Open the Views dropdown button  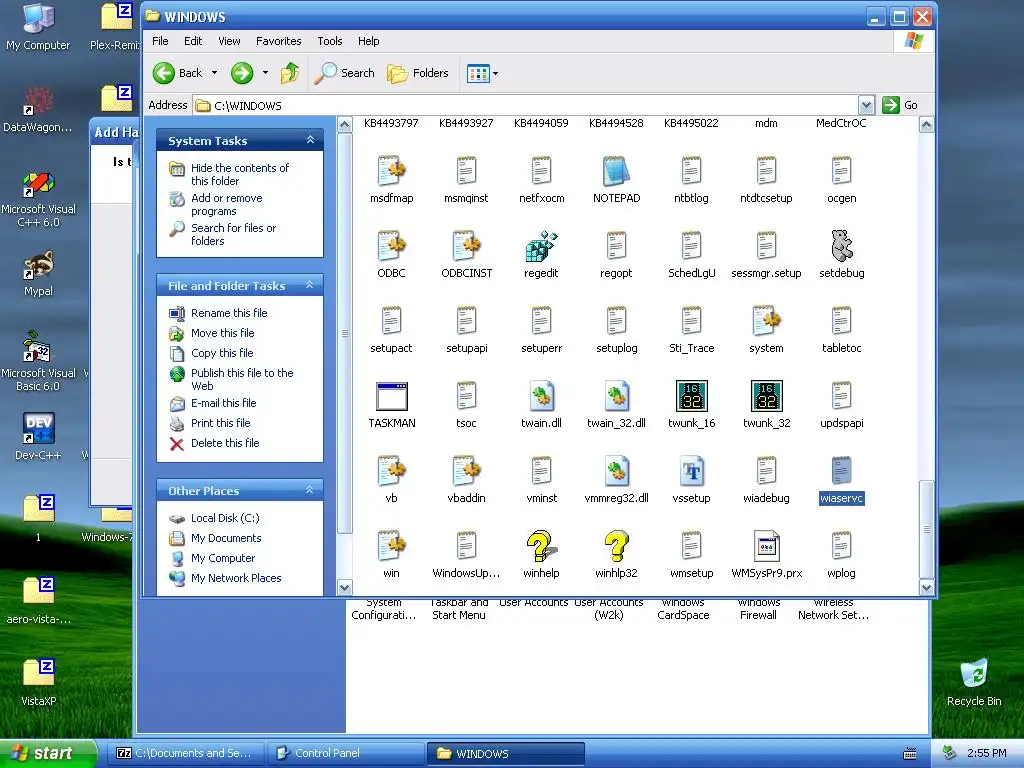483,74
